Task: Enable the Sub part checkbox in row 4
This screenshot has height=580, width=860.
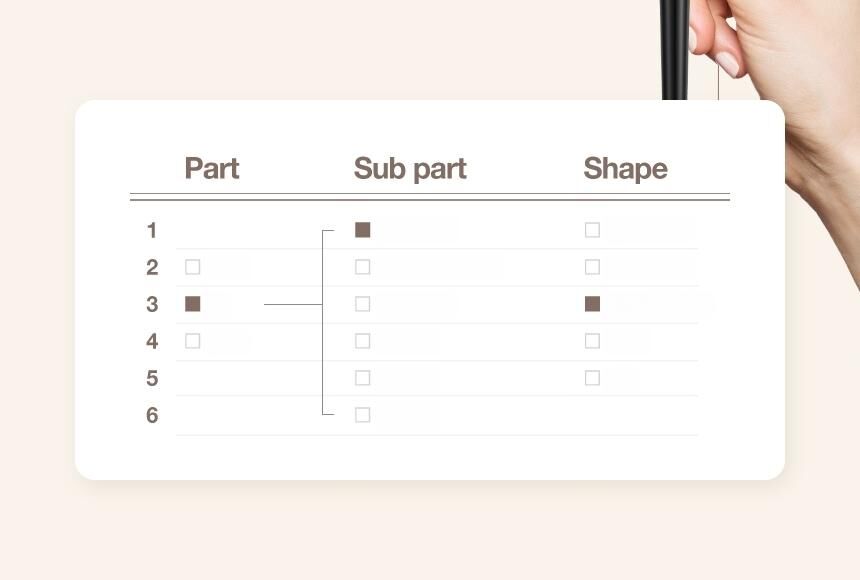Action: [363, 341]
